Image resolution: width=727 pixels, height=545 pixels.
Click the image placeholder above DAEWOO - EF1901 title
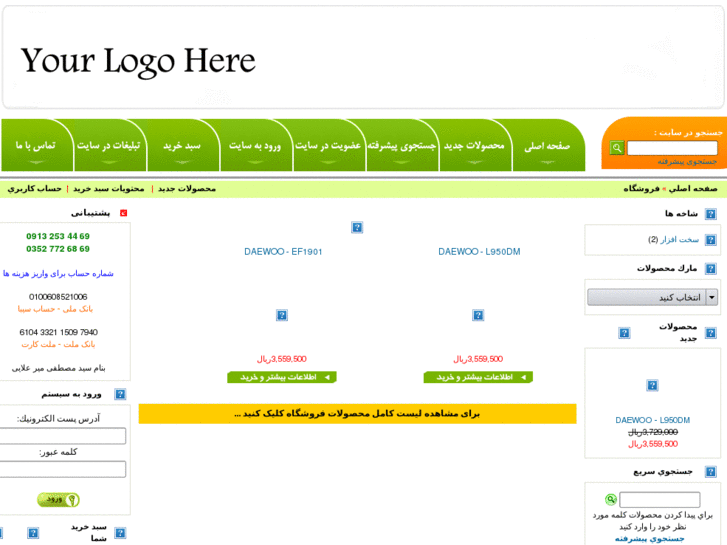[x=357, y=227]
